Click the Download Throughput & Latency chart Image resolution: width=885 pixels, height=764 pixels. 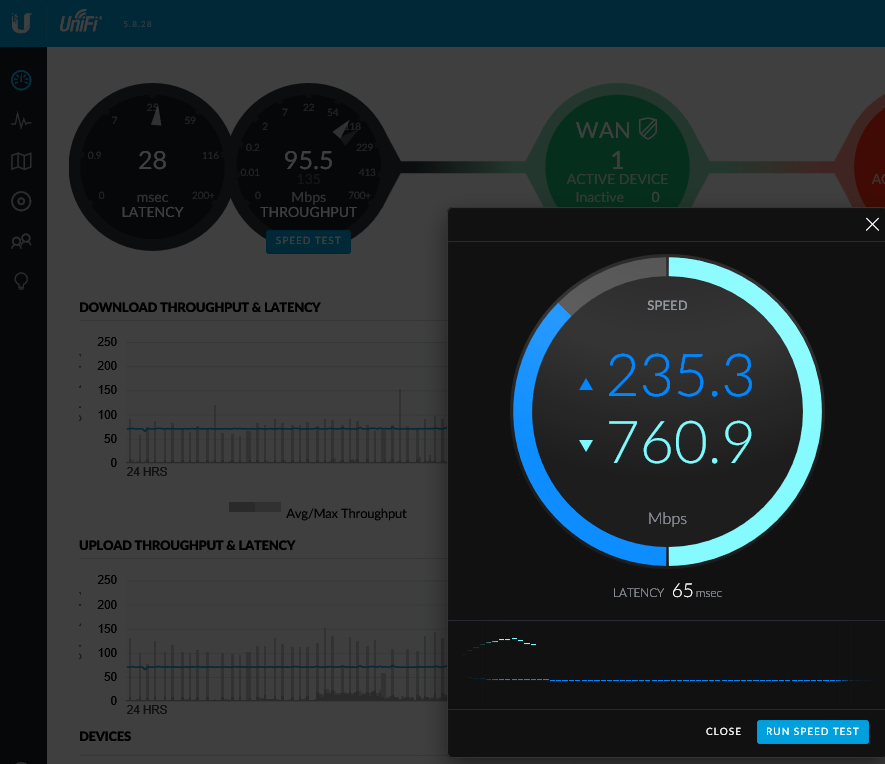[260, 410]
